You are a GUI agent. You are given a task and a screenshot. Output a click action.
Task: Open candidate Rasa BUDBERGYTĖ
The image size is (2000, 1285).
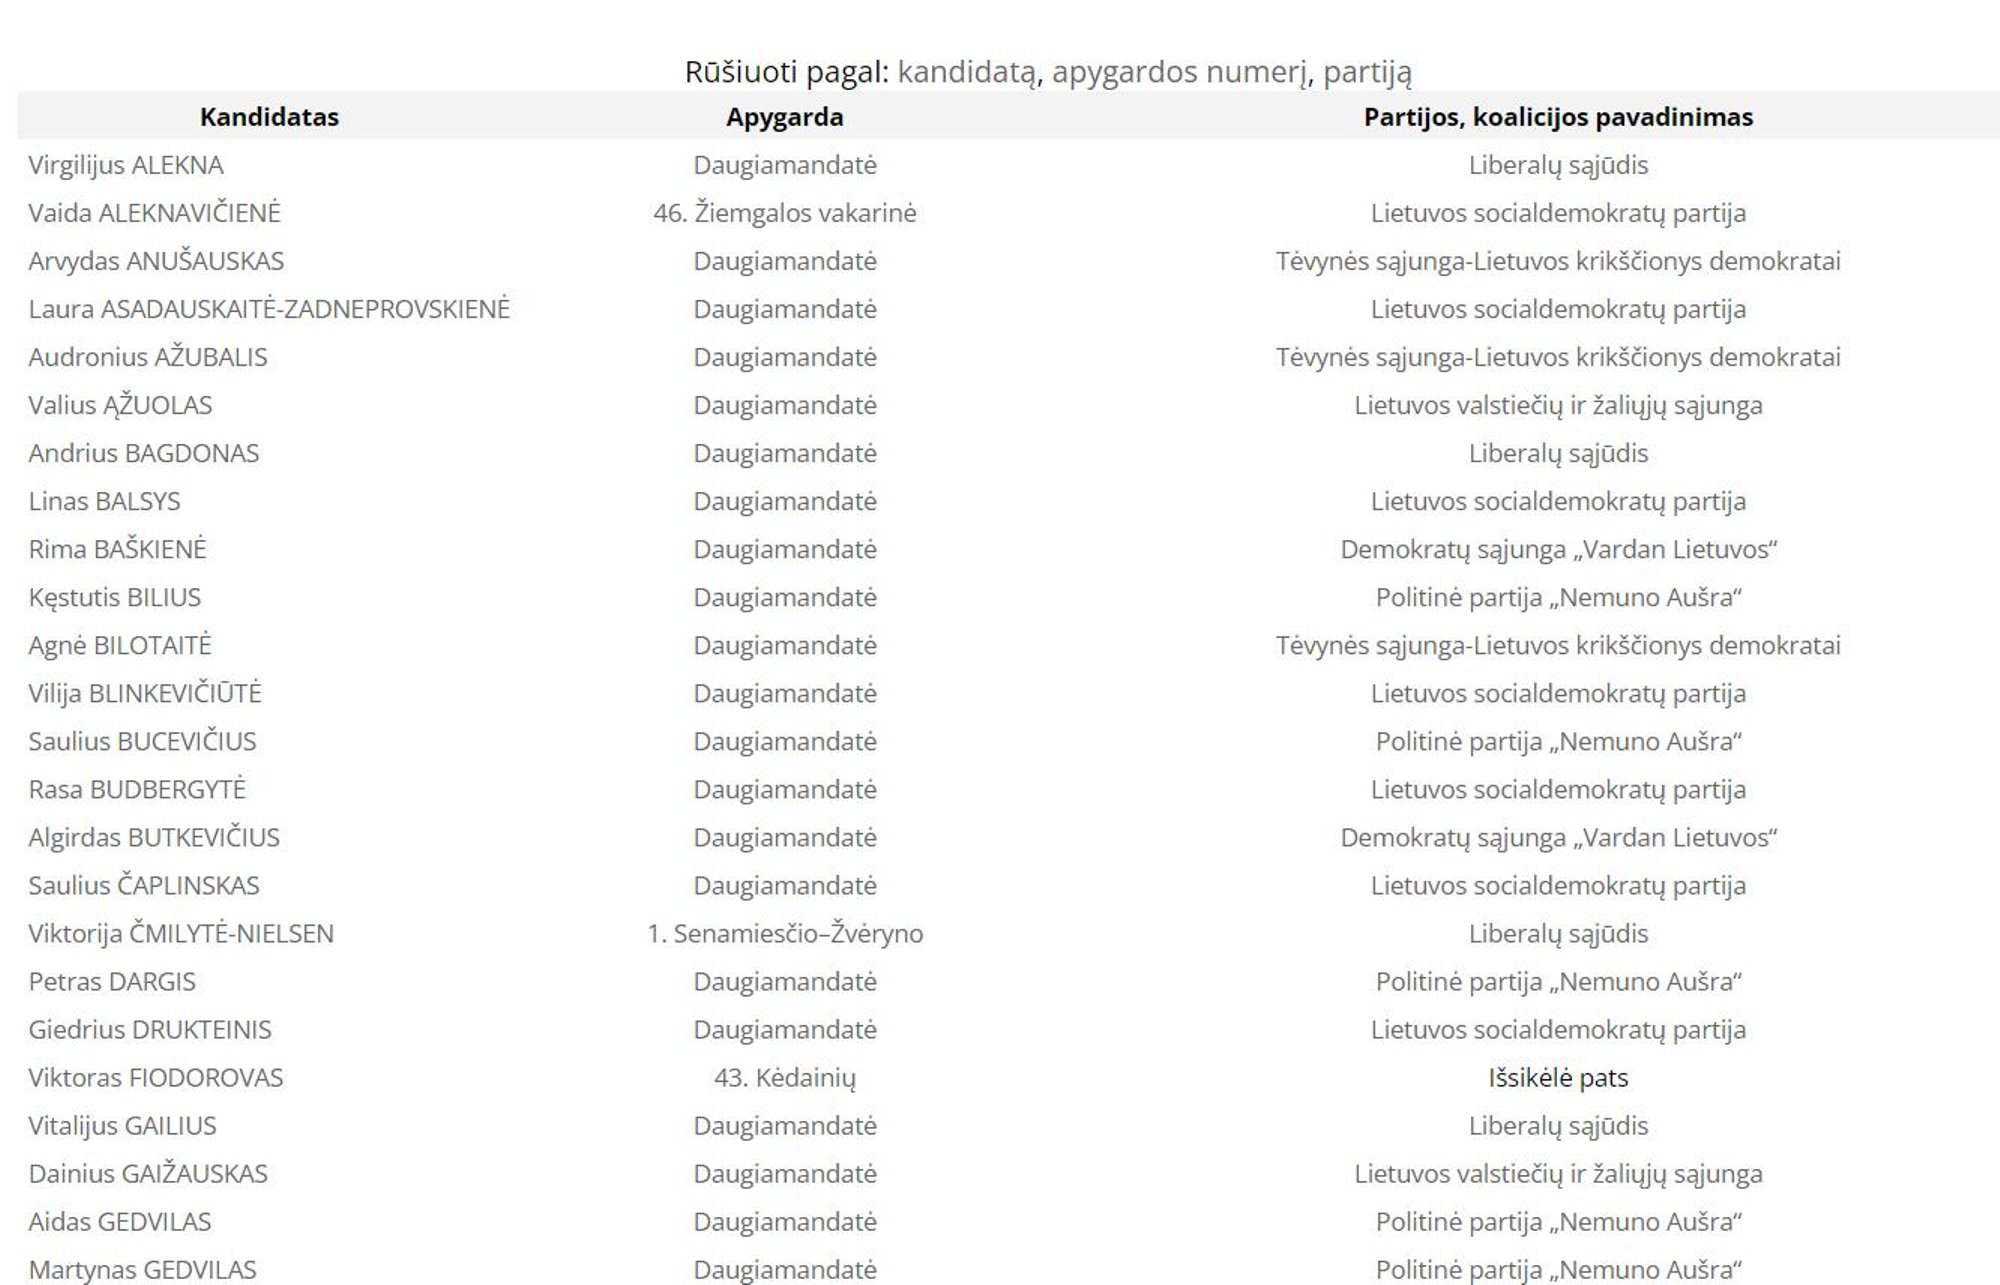click(137, 789)
